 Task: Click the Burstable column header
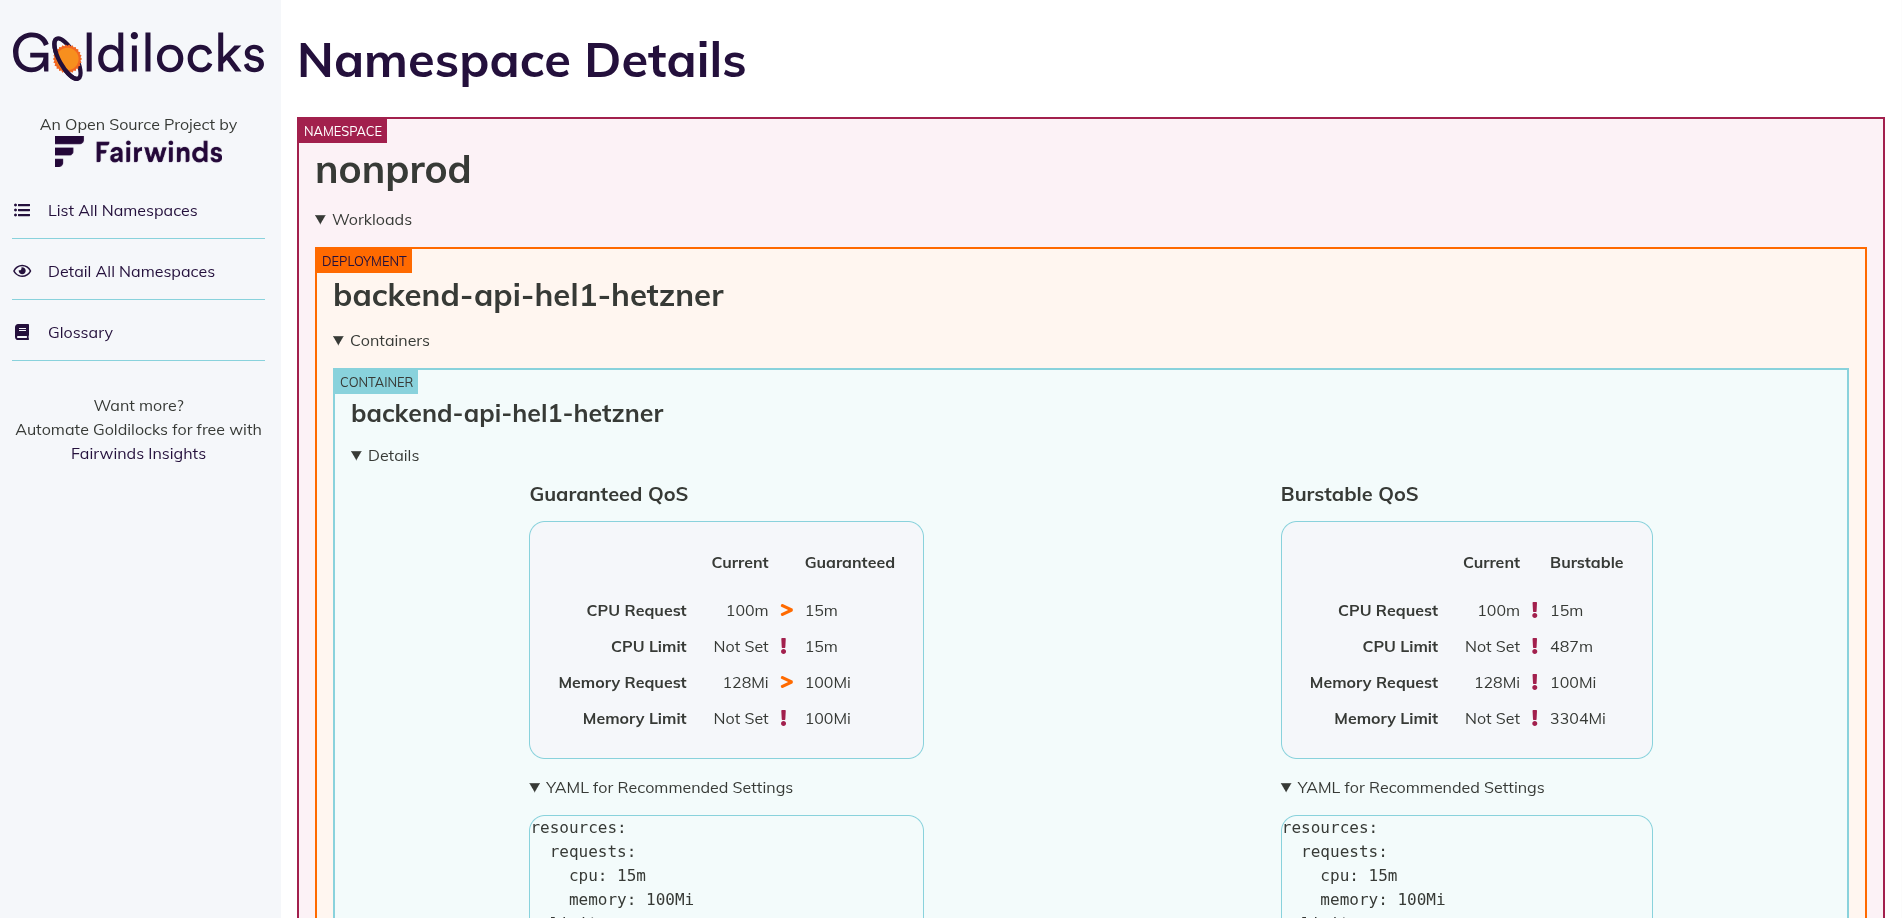tap(1587, 562)
